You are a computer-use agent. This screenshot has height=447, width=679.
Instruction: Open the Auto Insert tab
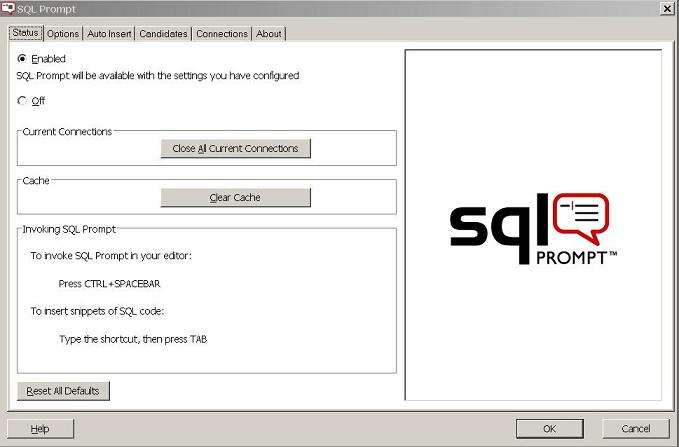pyautogui.click(x=109, y=34)
